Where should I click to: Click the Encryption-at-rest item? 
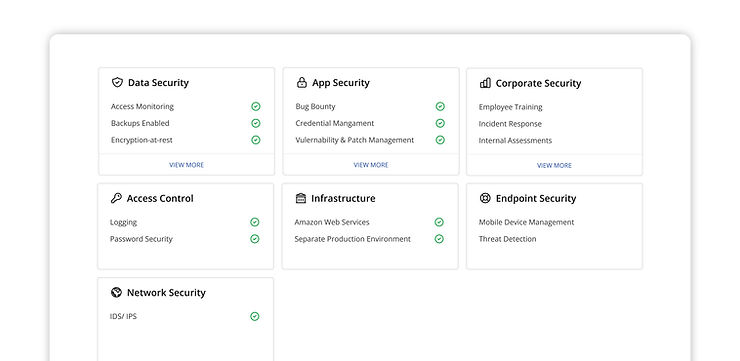pos(142,140)
